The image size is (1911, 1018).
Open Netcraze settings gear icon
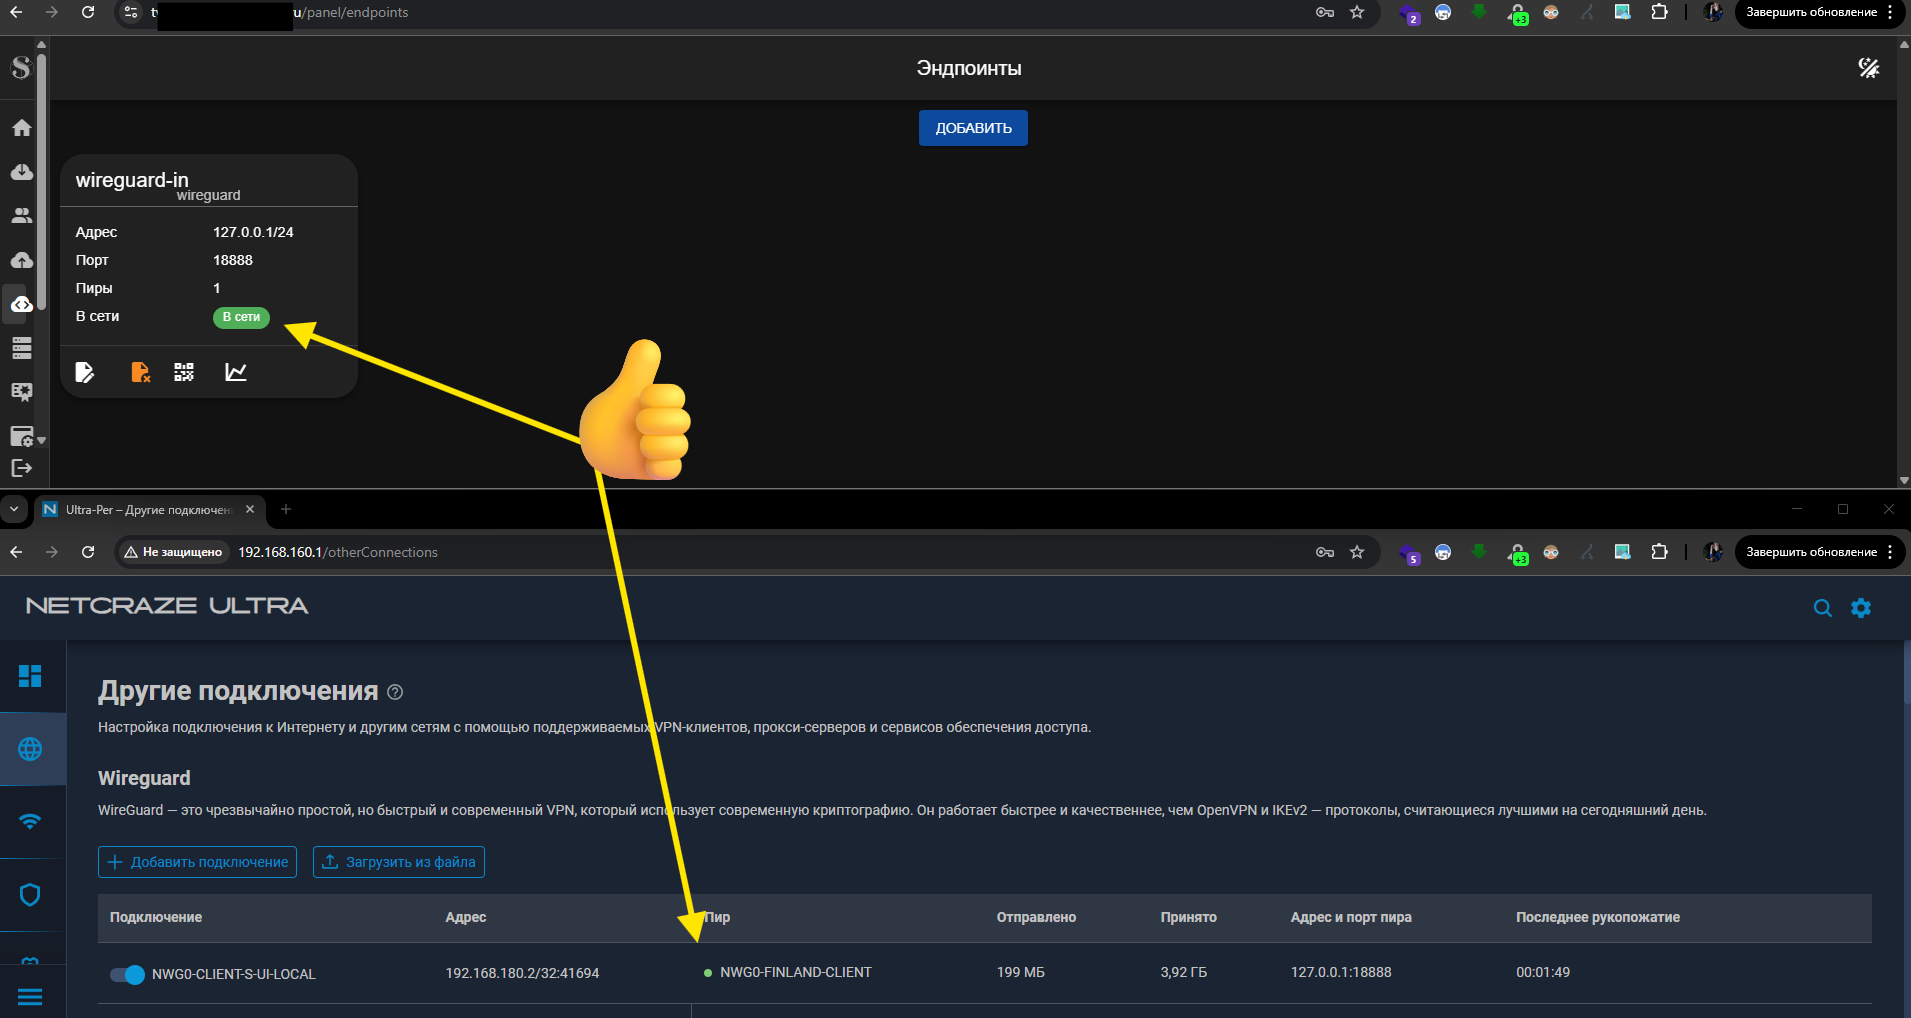coord(1860,608)
